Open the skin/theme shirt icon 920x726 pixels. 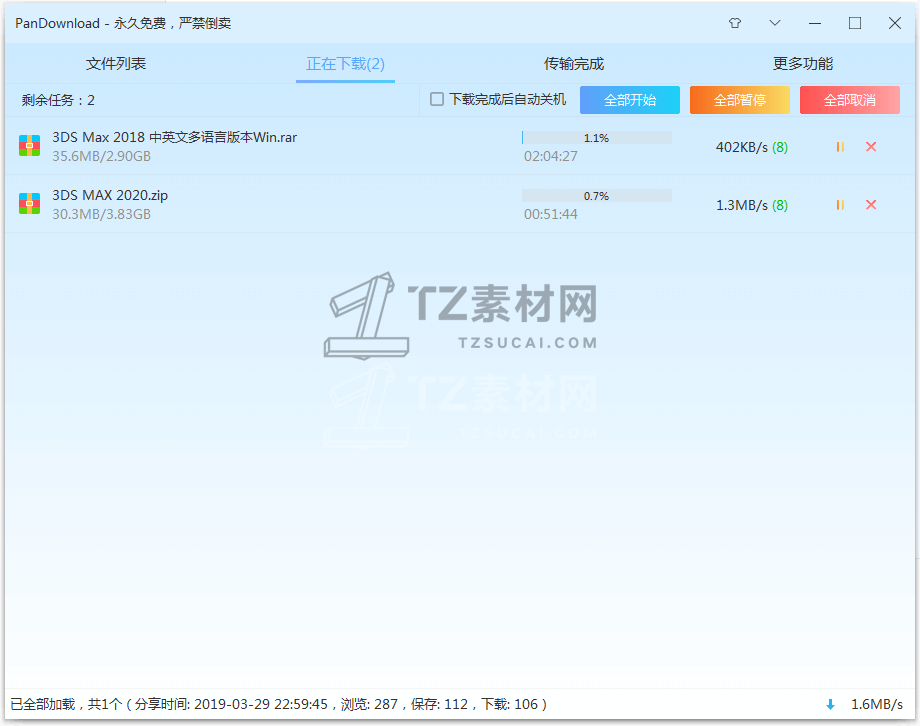click(x=735, y=23)
